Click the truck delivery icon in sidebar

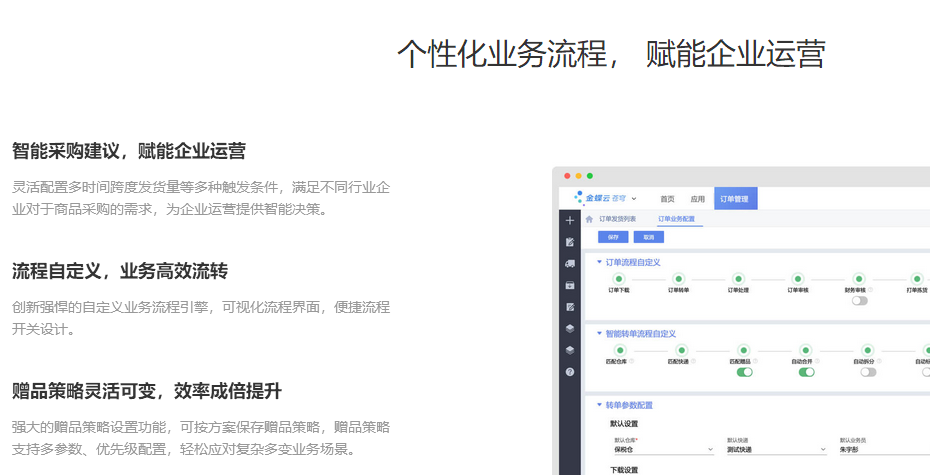(570, 263)
